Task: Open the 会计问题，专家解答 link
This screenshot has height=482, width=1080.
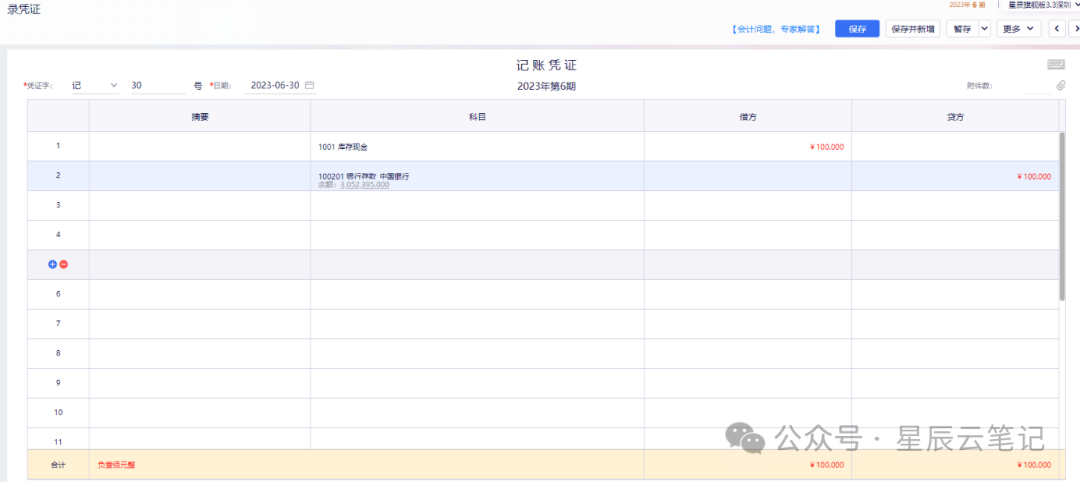Action: [x=776, y=30]
